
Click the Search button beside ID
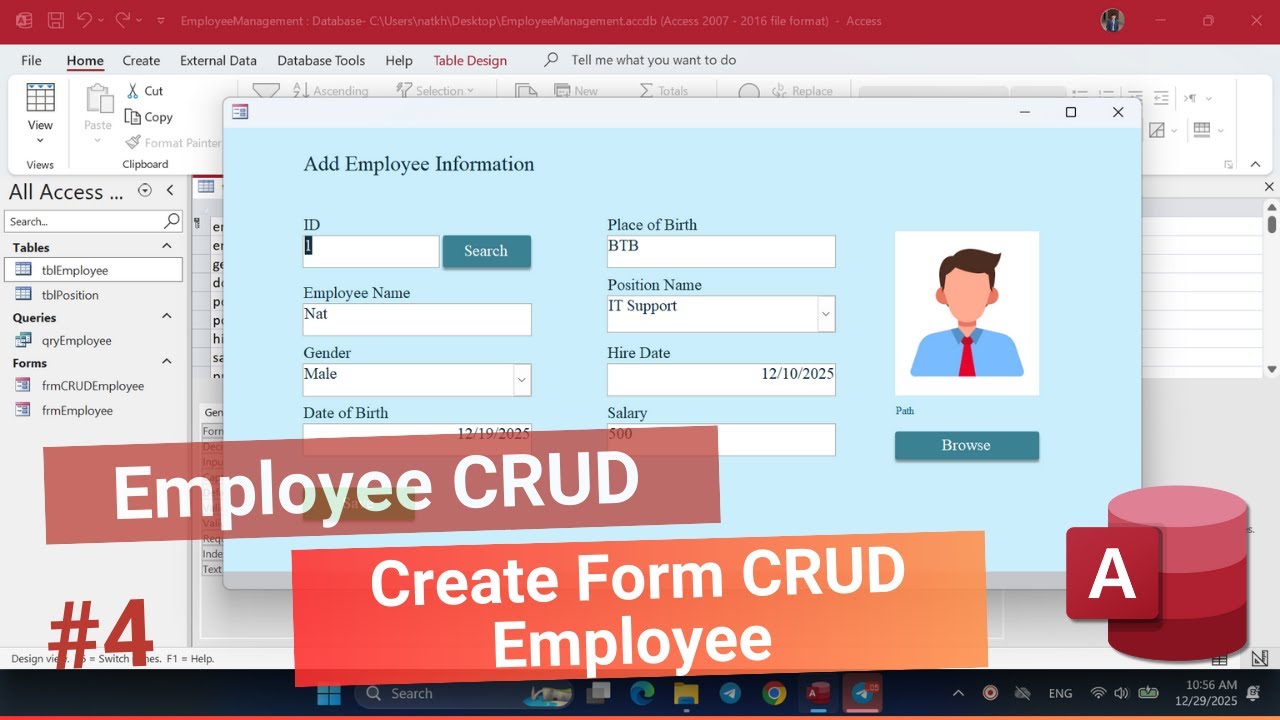[486, 251]
